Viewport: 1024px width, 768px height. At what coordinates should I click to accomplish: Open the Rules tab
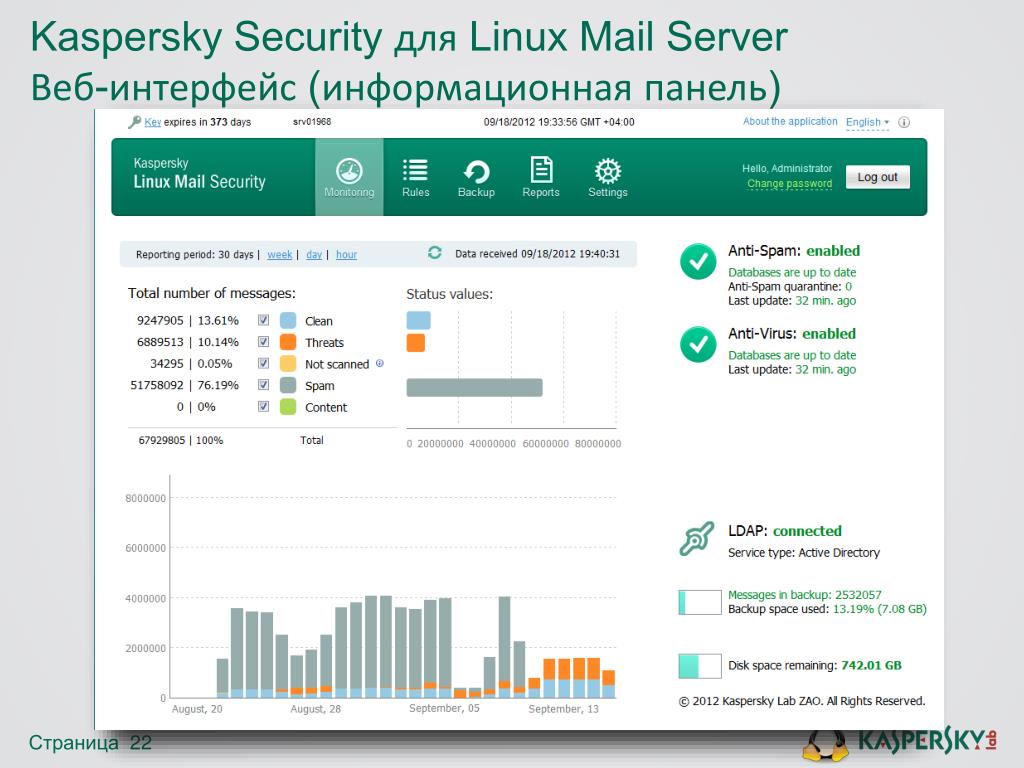415,177
